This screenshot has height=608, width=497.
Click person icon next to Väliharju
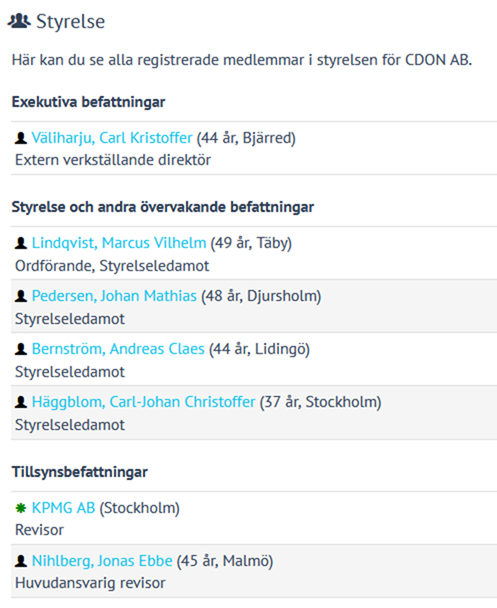point(21,138)
